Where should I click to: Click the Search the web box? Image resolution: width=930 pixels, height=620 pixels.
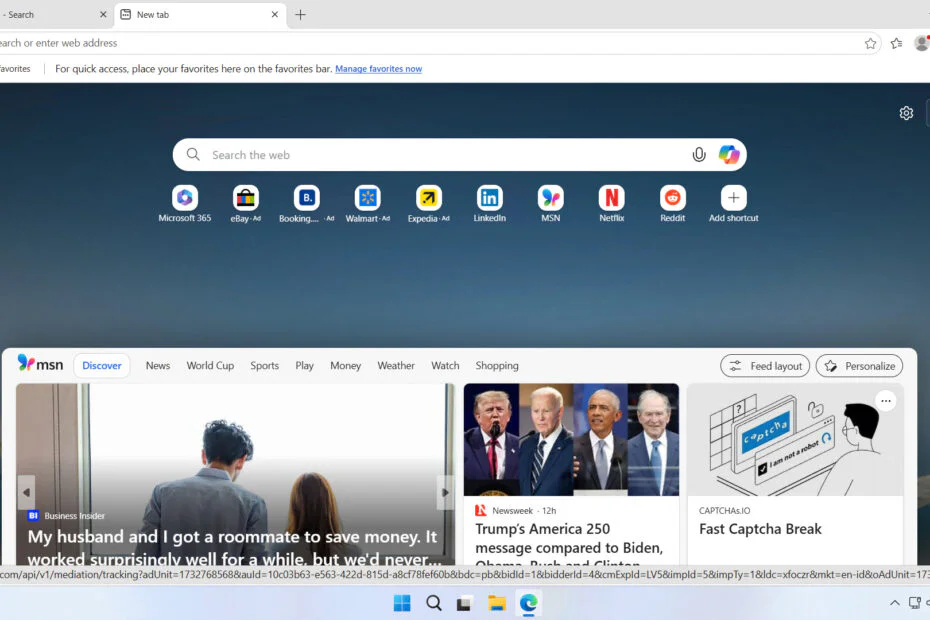460,155
